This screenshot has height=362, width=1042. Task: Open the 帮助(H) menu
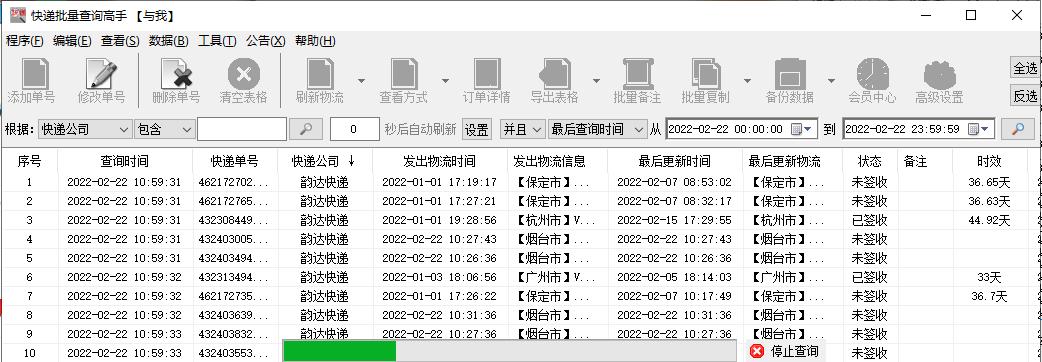tap(315, 41)
